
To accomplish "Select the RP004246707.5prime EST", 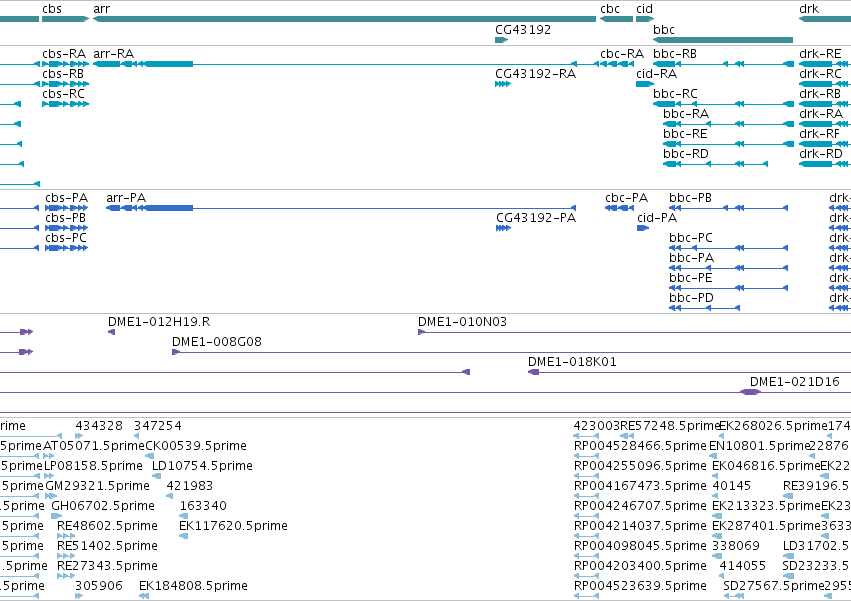I will (x=586, y=516).
